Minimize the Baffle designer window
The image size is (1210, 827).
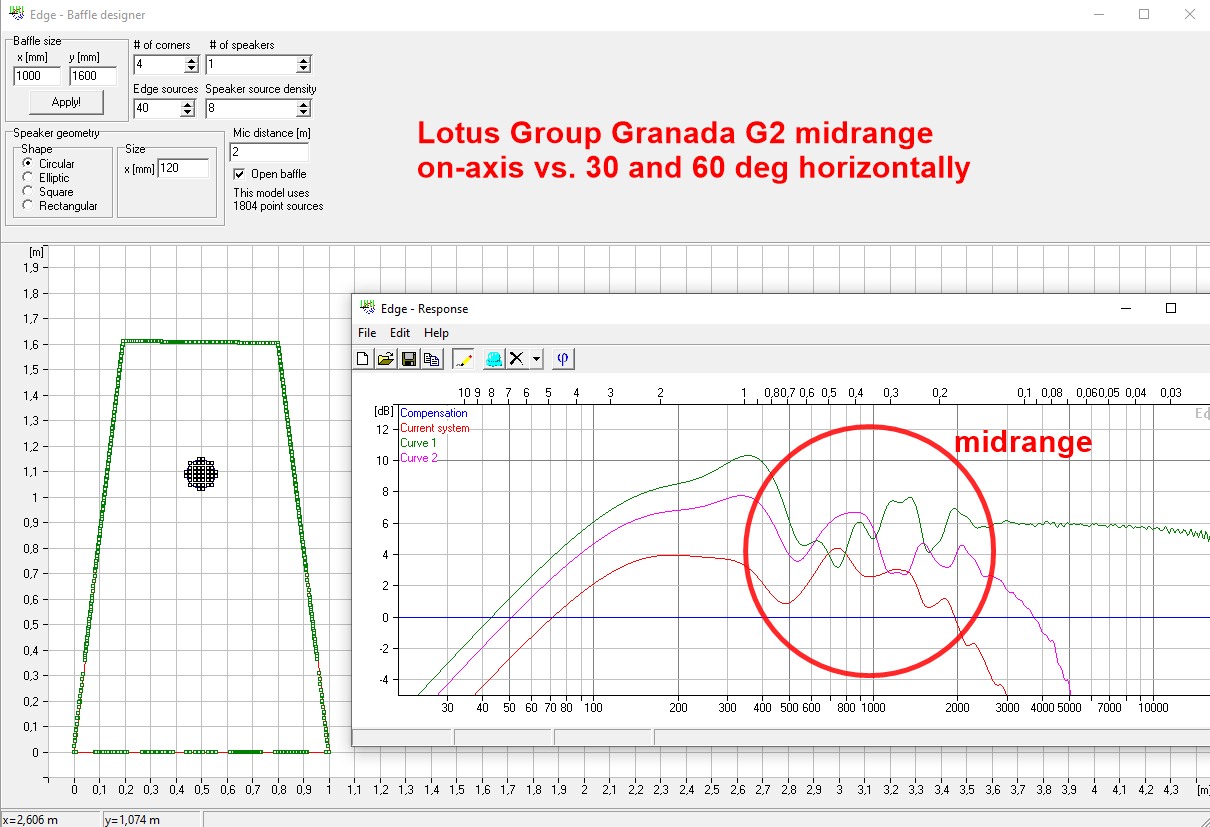coord(1099,14)
